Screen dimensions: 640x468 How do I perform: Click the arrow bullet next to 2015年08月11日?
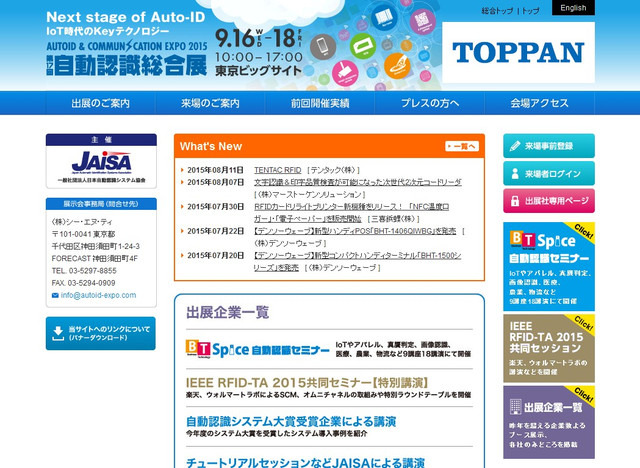click(182, 170)
